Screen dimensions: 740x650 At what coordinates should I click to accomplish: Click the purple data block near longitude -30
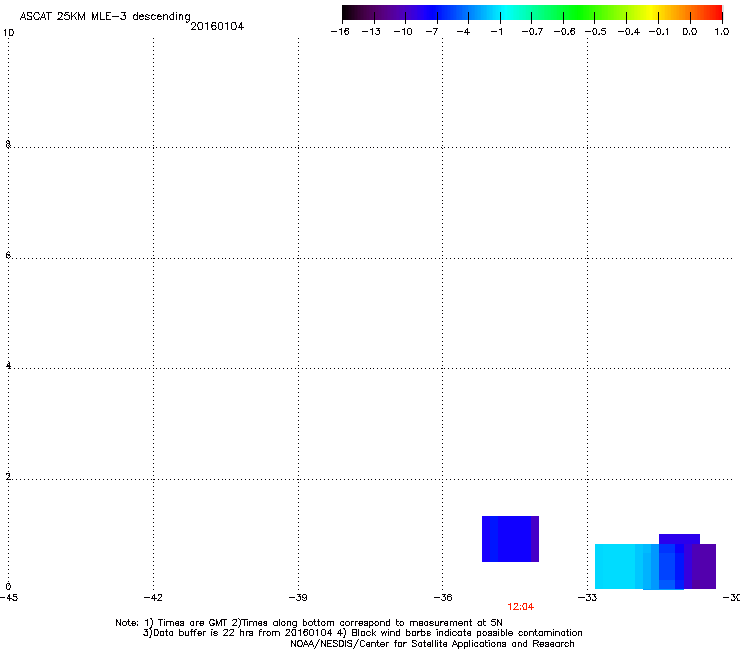click(704, 566)
